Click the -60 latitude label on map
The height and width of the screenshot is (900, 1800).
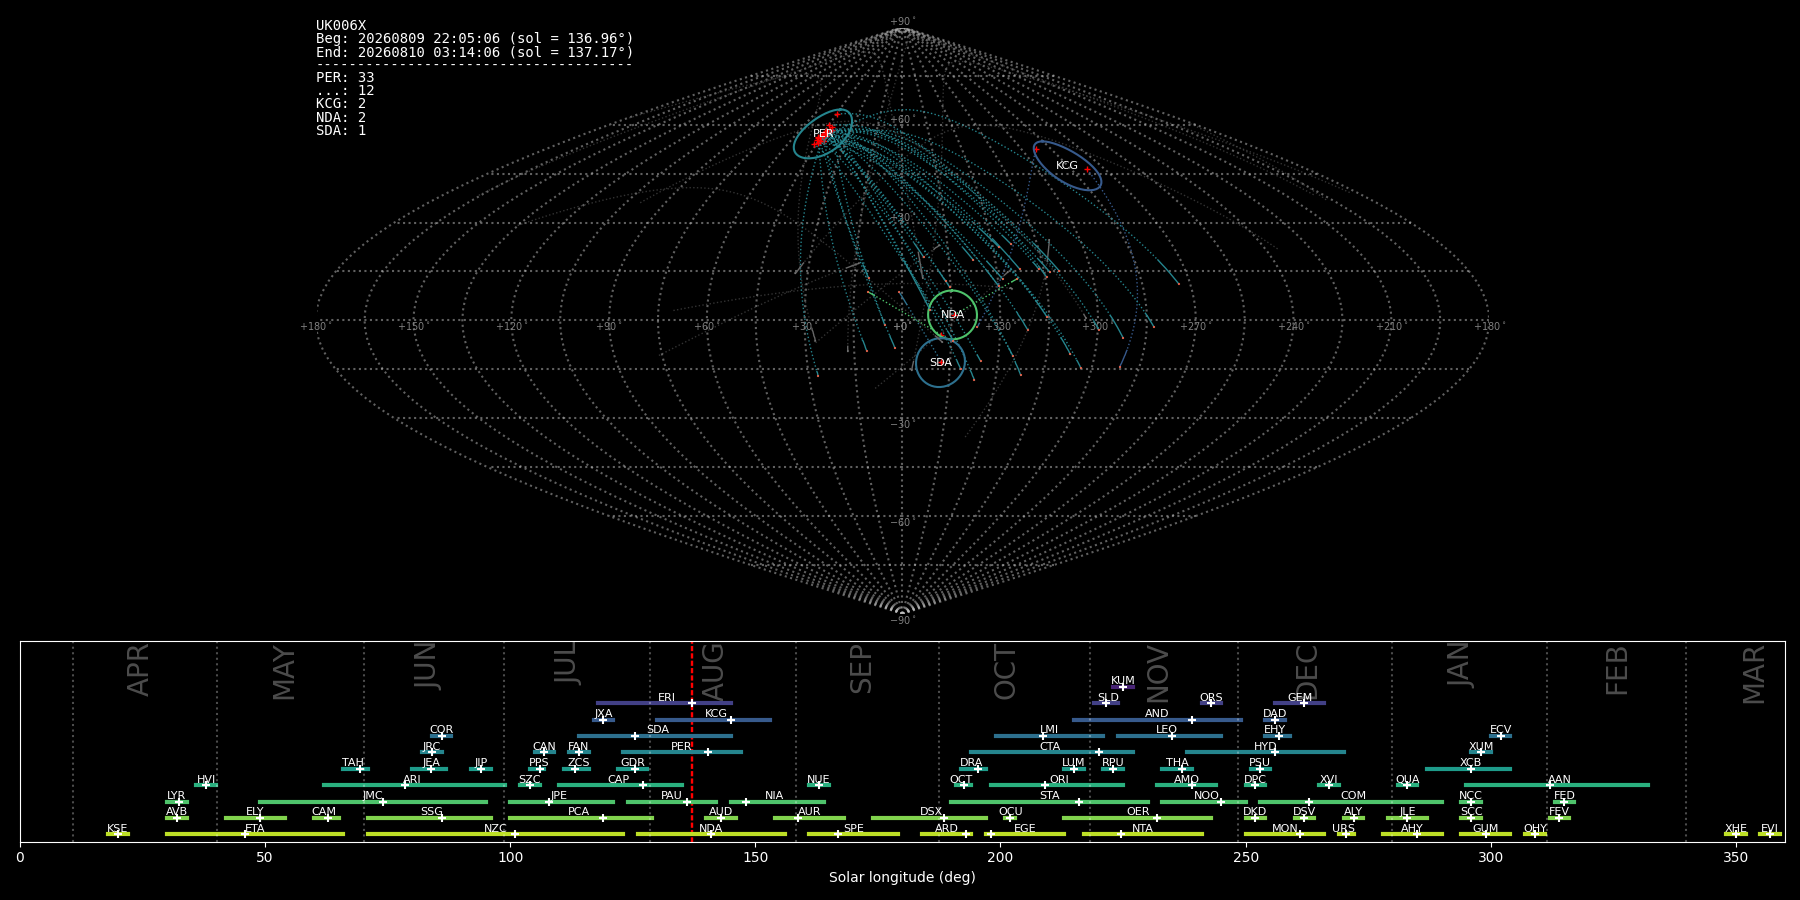[902, 522]
